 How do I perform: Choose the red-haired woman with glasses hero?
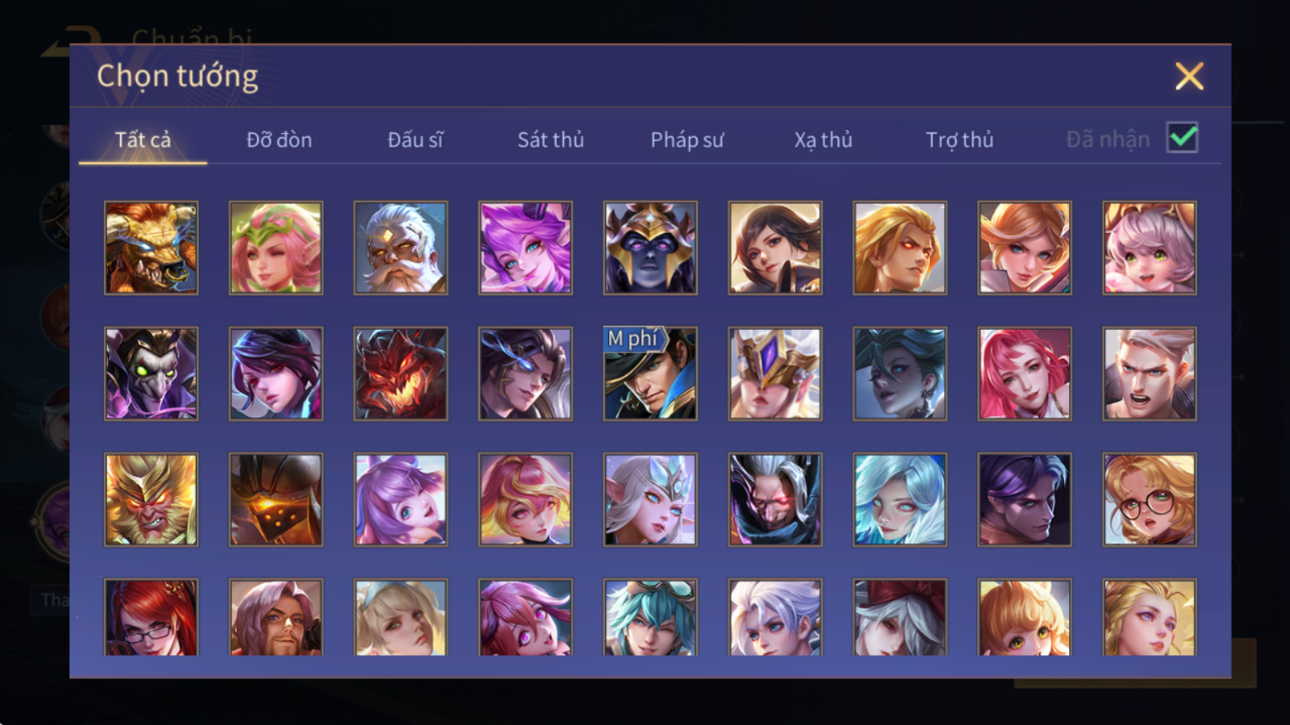pos(151,617)
